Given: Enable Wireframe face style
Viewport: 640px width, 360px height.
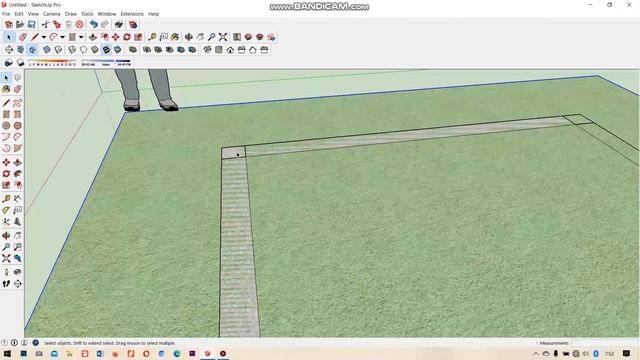Looking at the screenshot, I should pyautogui.click(x=72, y=50).
